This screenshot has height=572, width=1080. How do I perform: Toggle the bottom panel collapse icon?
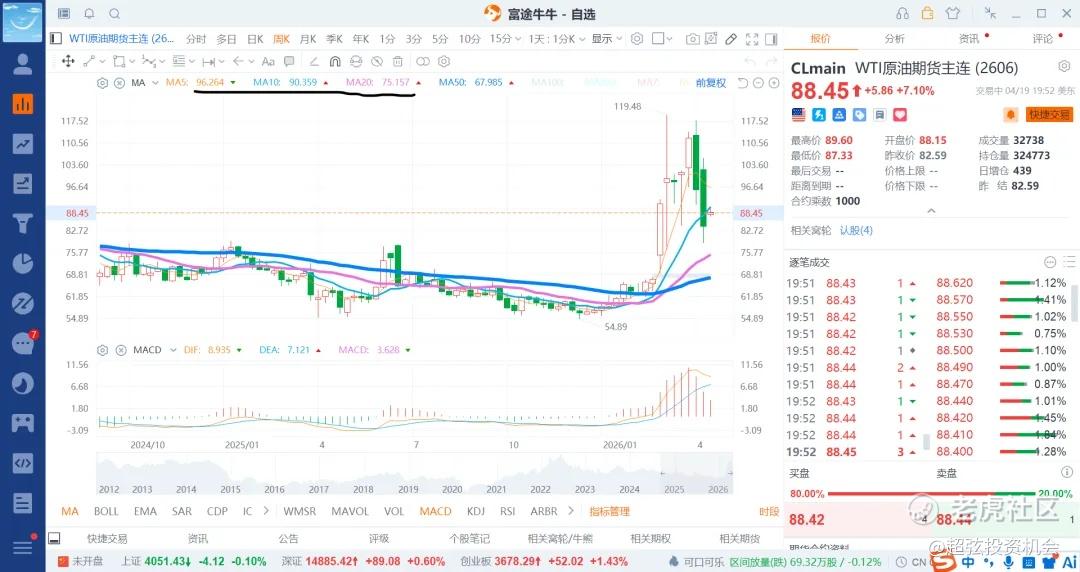54,538
